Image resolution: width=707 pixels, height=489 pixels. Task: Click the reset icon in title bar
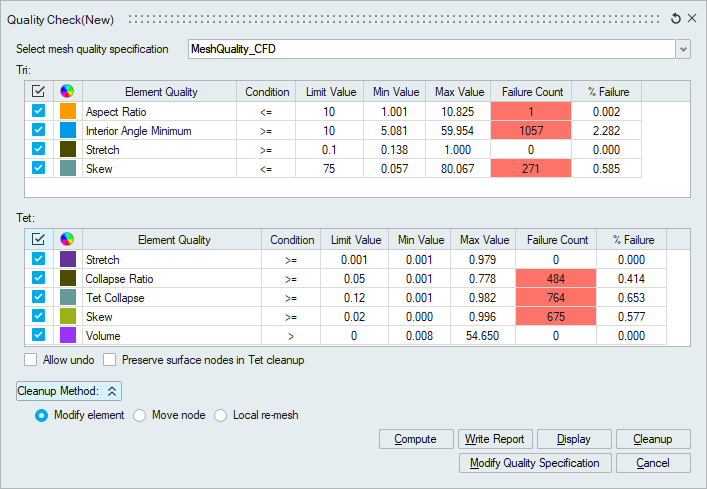click(676, 18)
